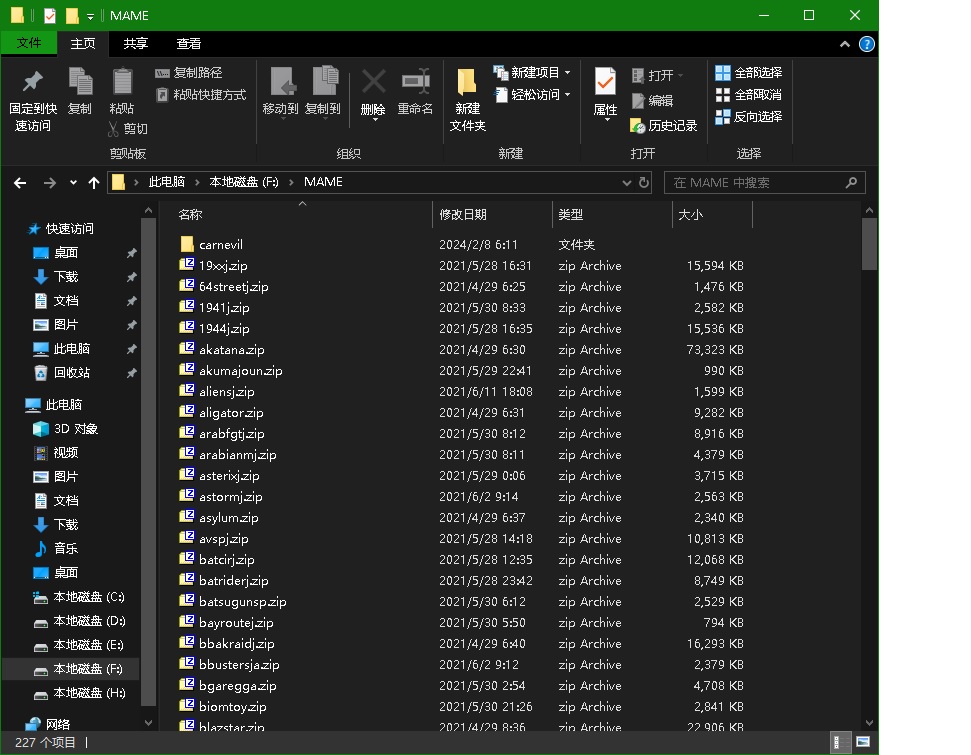Refresh the MAME folder view
The width and height of the screenshot is (971, 755).
pyautogui.click(x=644, y=183)
